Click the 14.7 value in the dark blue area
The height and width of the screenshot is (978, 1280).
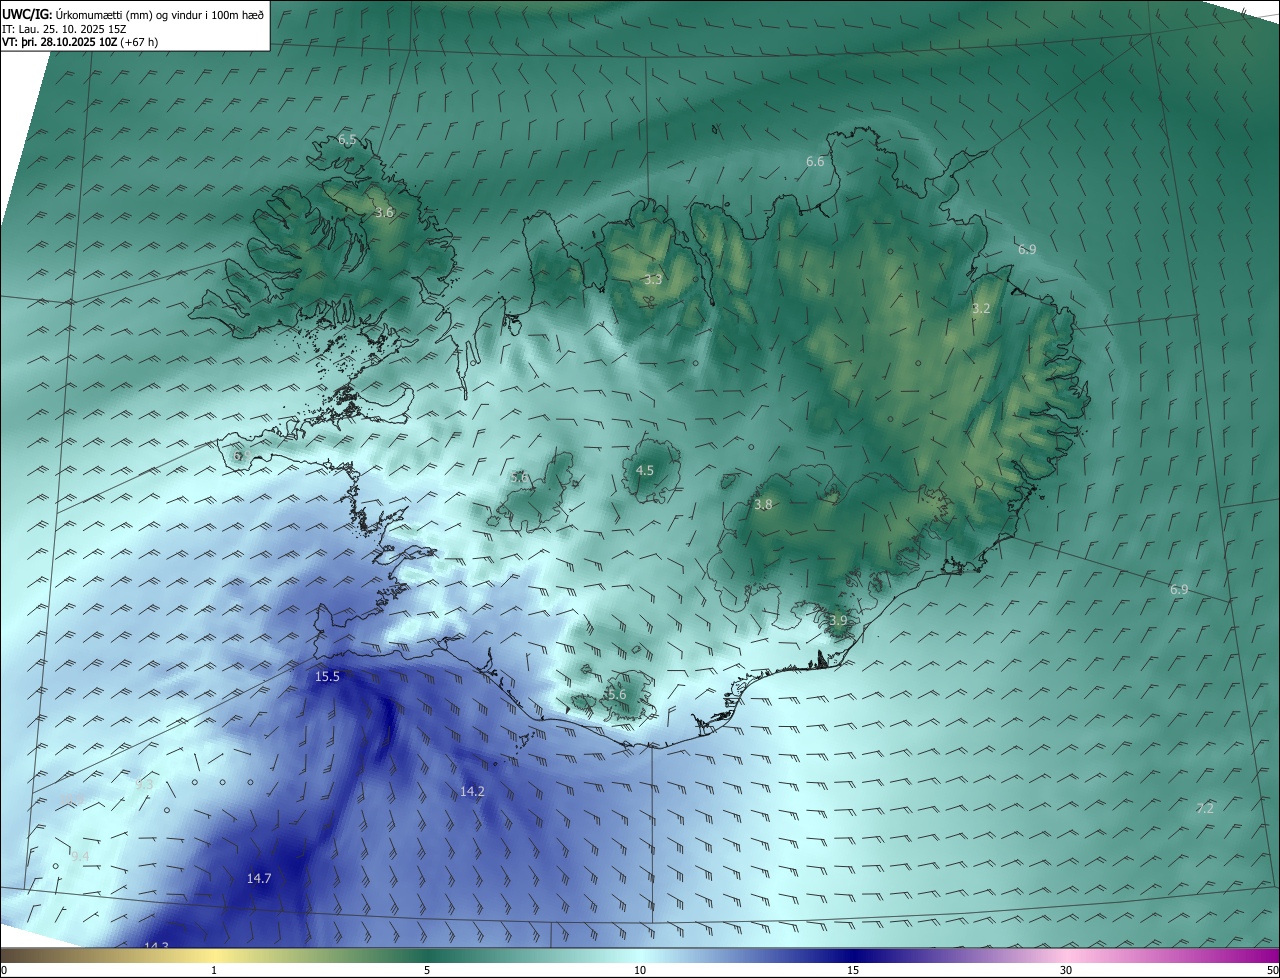[x=259, y=879]
